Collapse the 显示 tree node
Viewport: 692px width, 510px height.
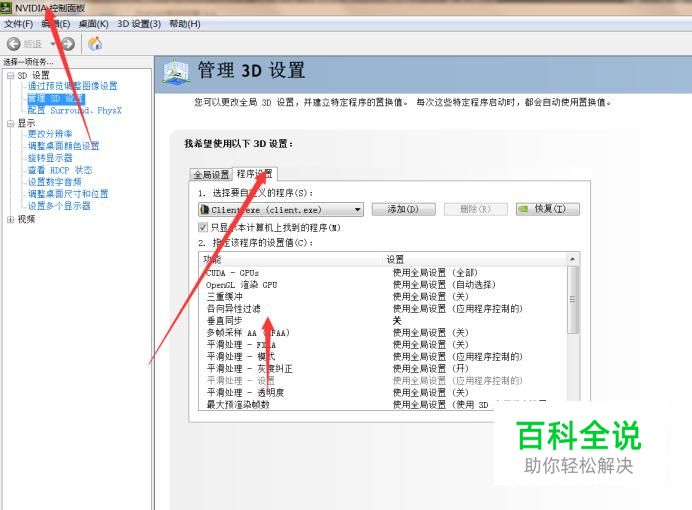point(10,124)
